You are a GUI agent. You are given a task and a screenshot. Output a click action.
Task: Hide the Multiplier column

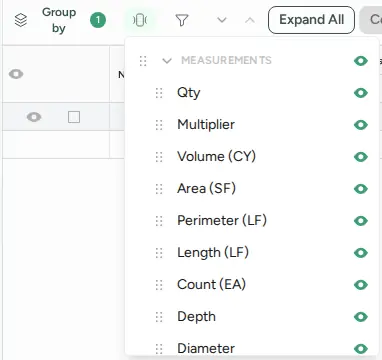coord(361,125)
